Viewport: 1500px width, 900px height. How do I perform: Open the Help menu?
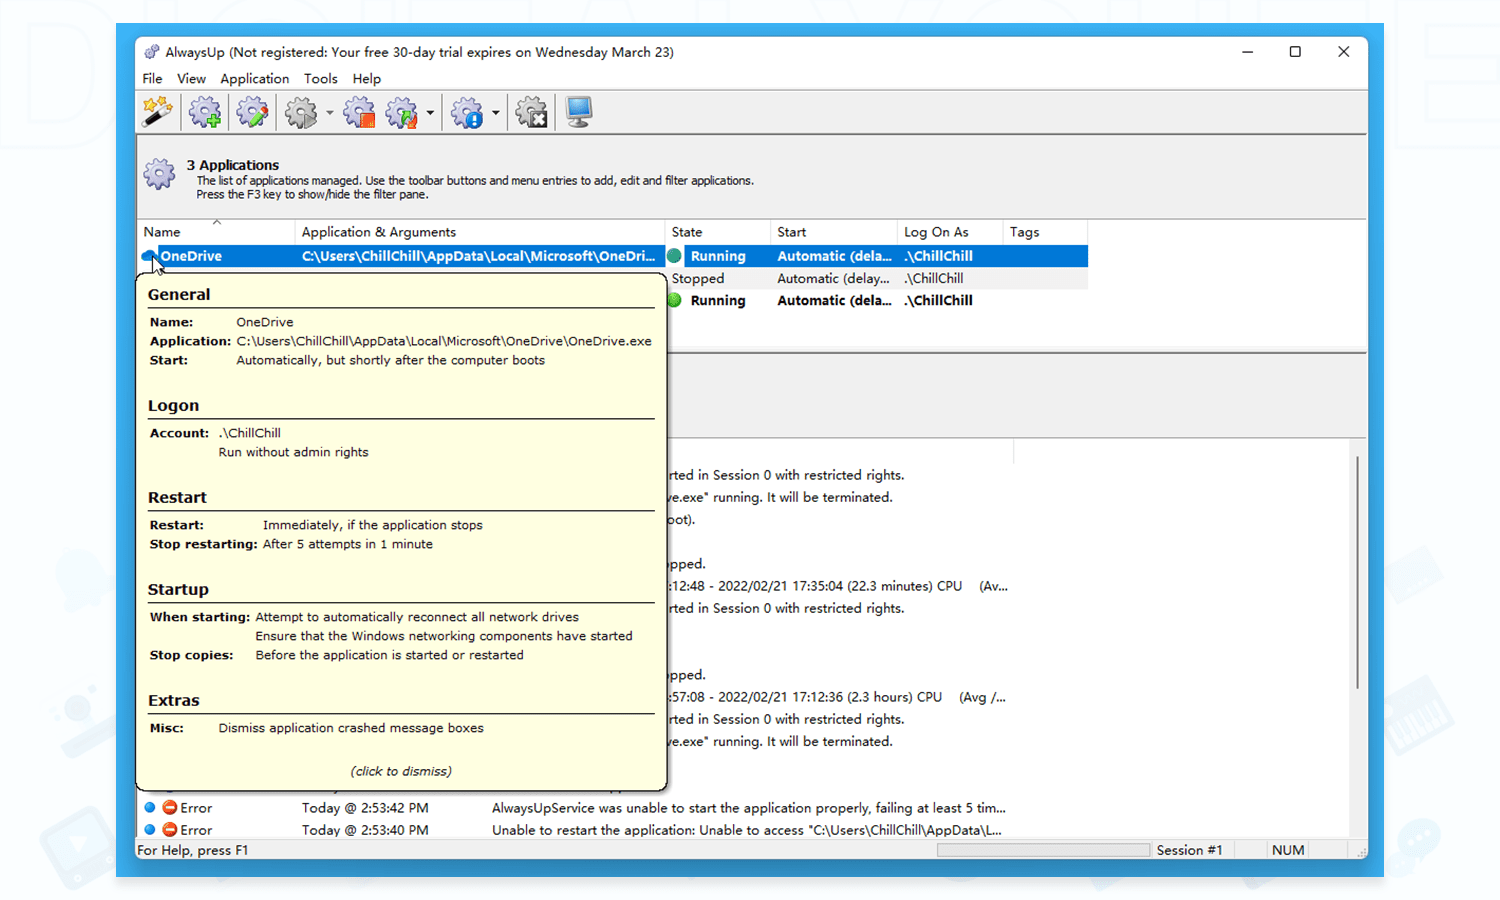[366, 78]
